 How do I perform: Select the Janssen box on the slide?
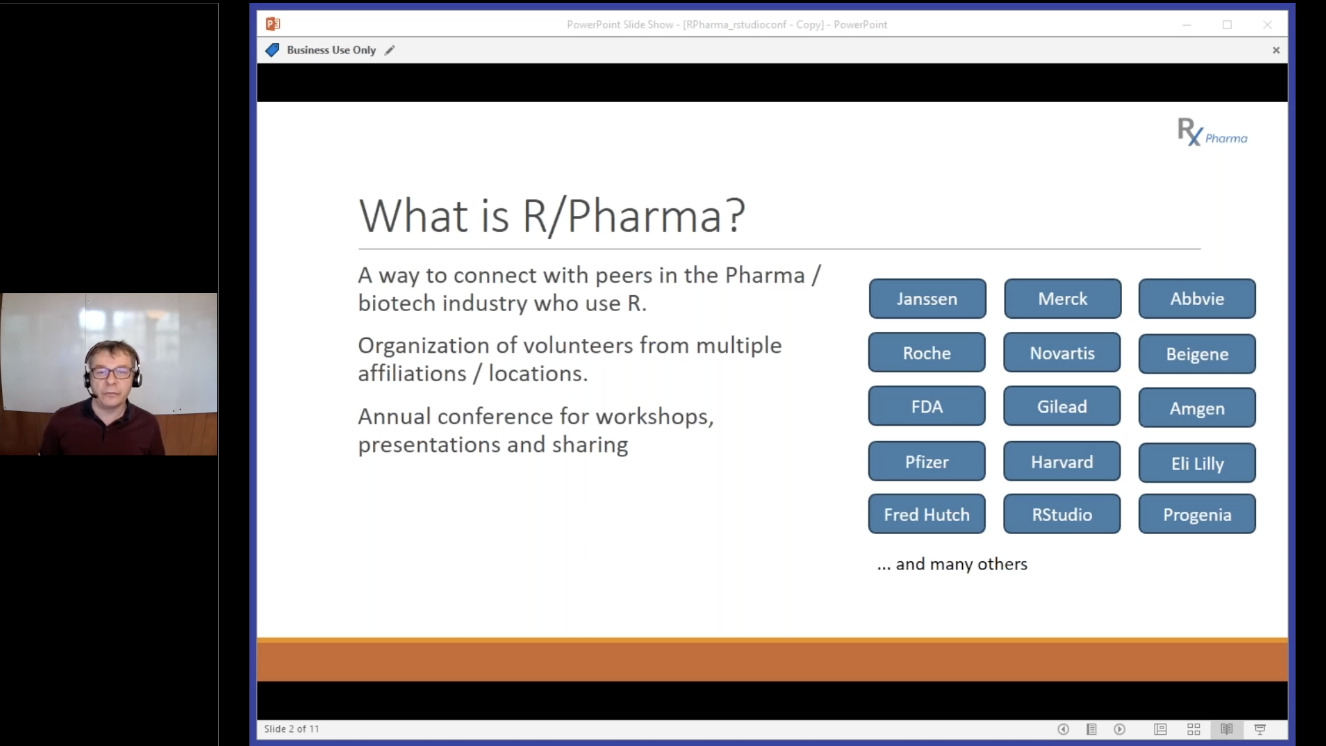click(x=927, y=298)
